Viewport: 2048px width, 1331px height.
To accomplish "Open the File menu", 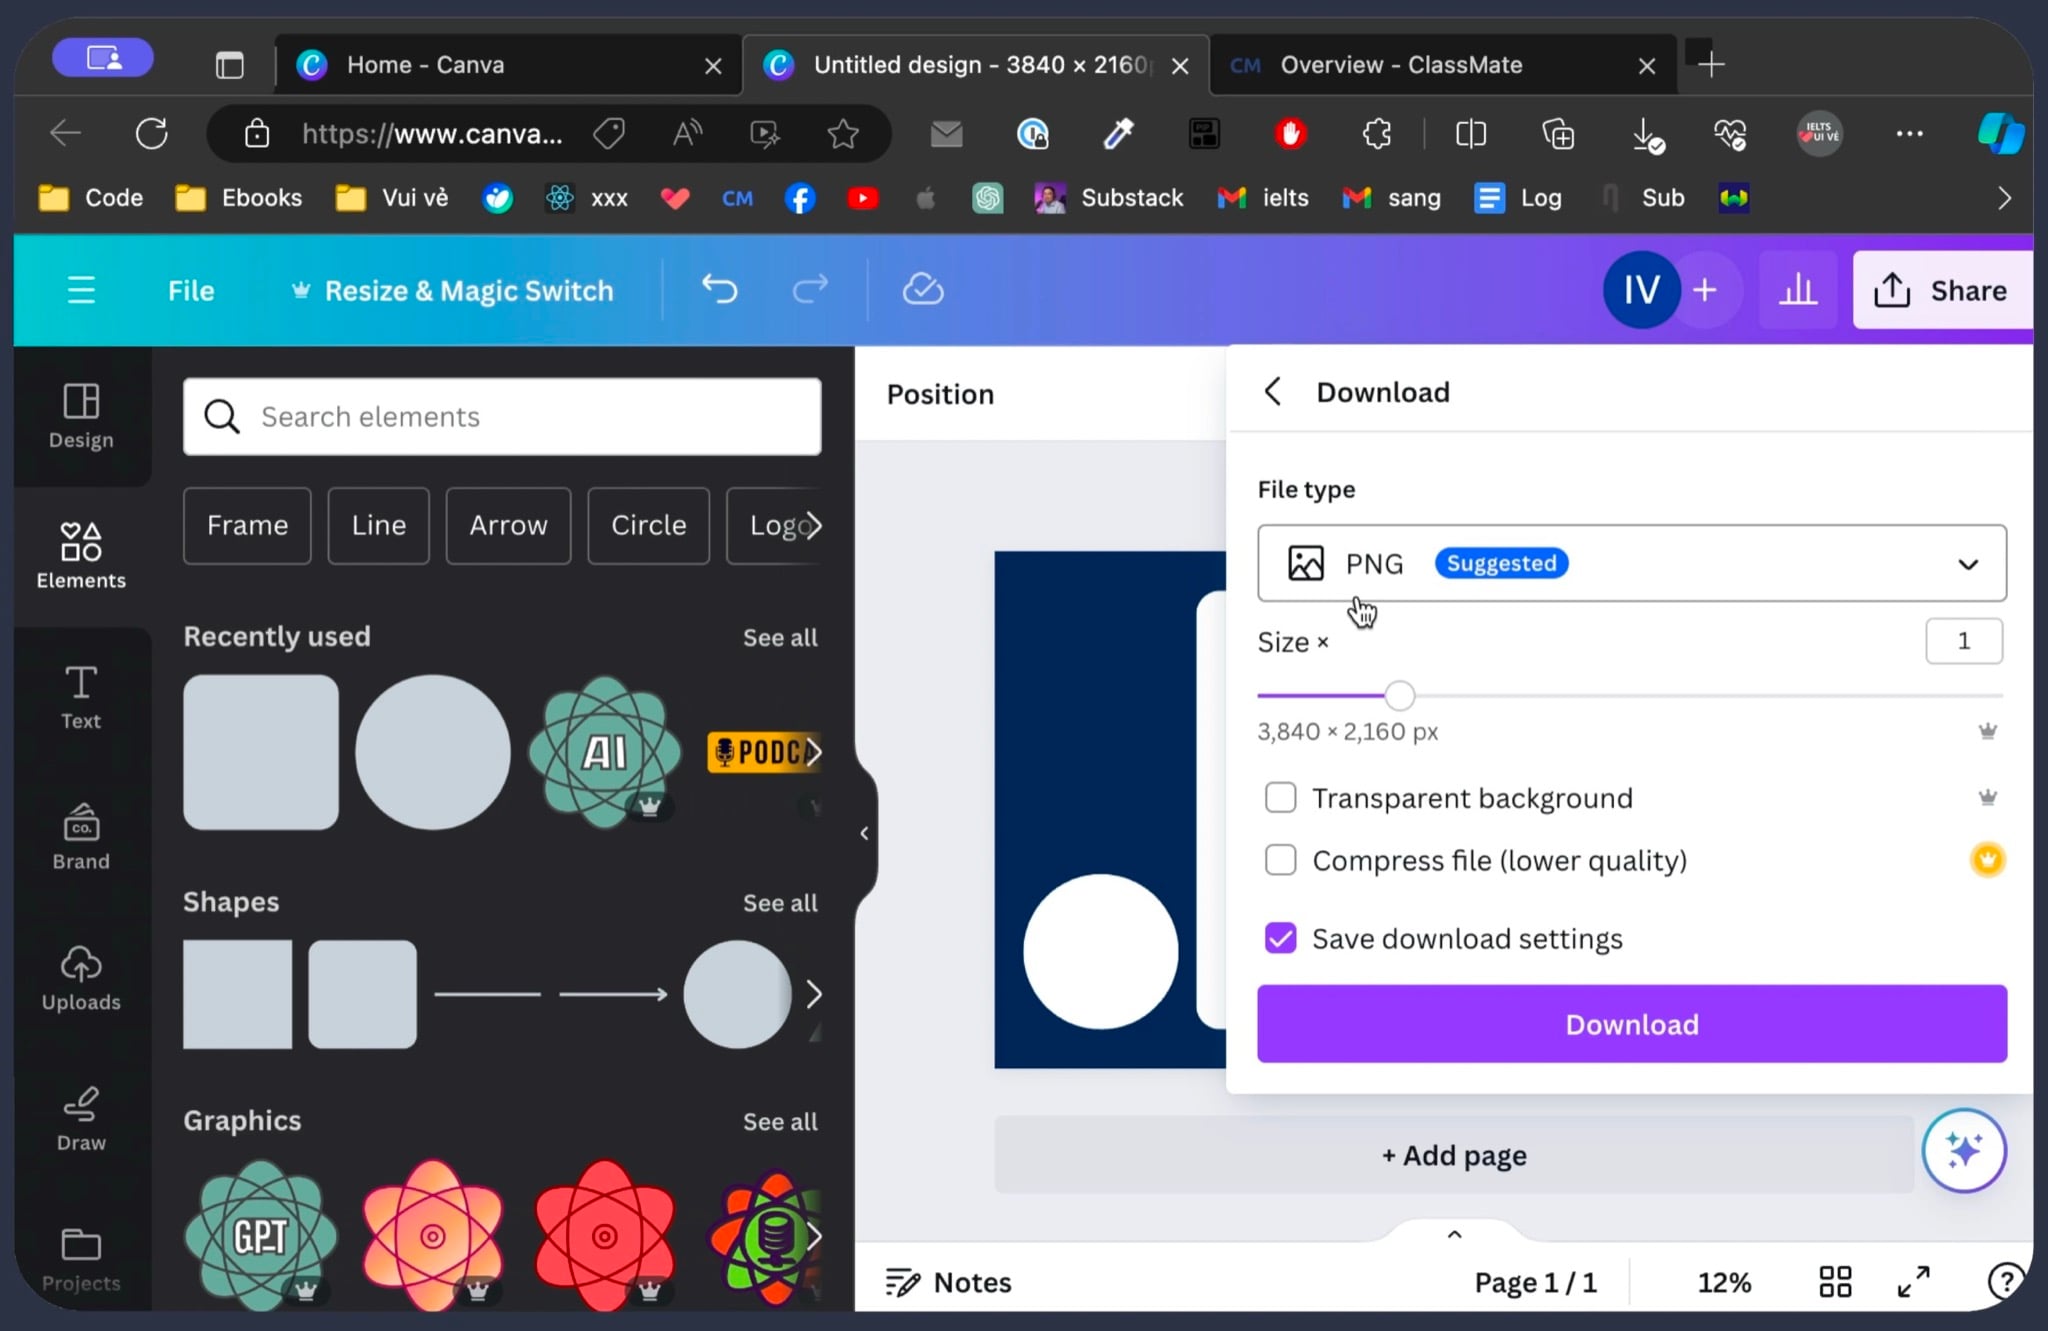I will coord(191,291).
